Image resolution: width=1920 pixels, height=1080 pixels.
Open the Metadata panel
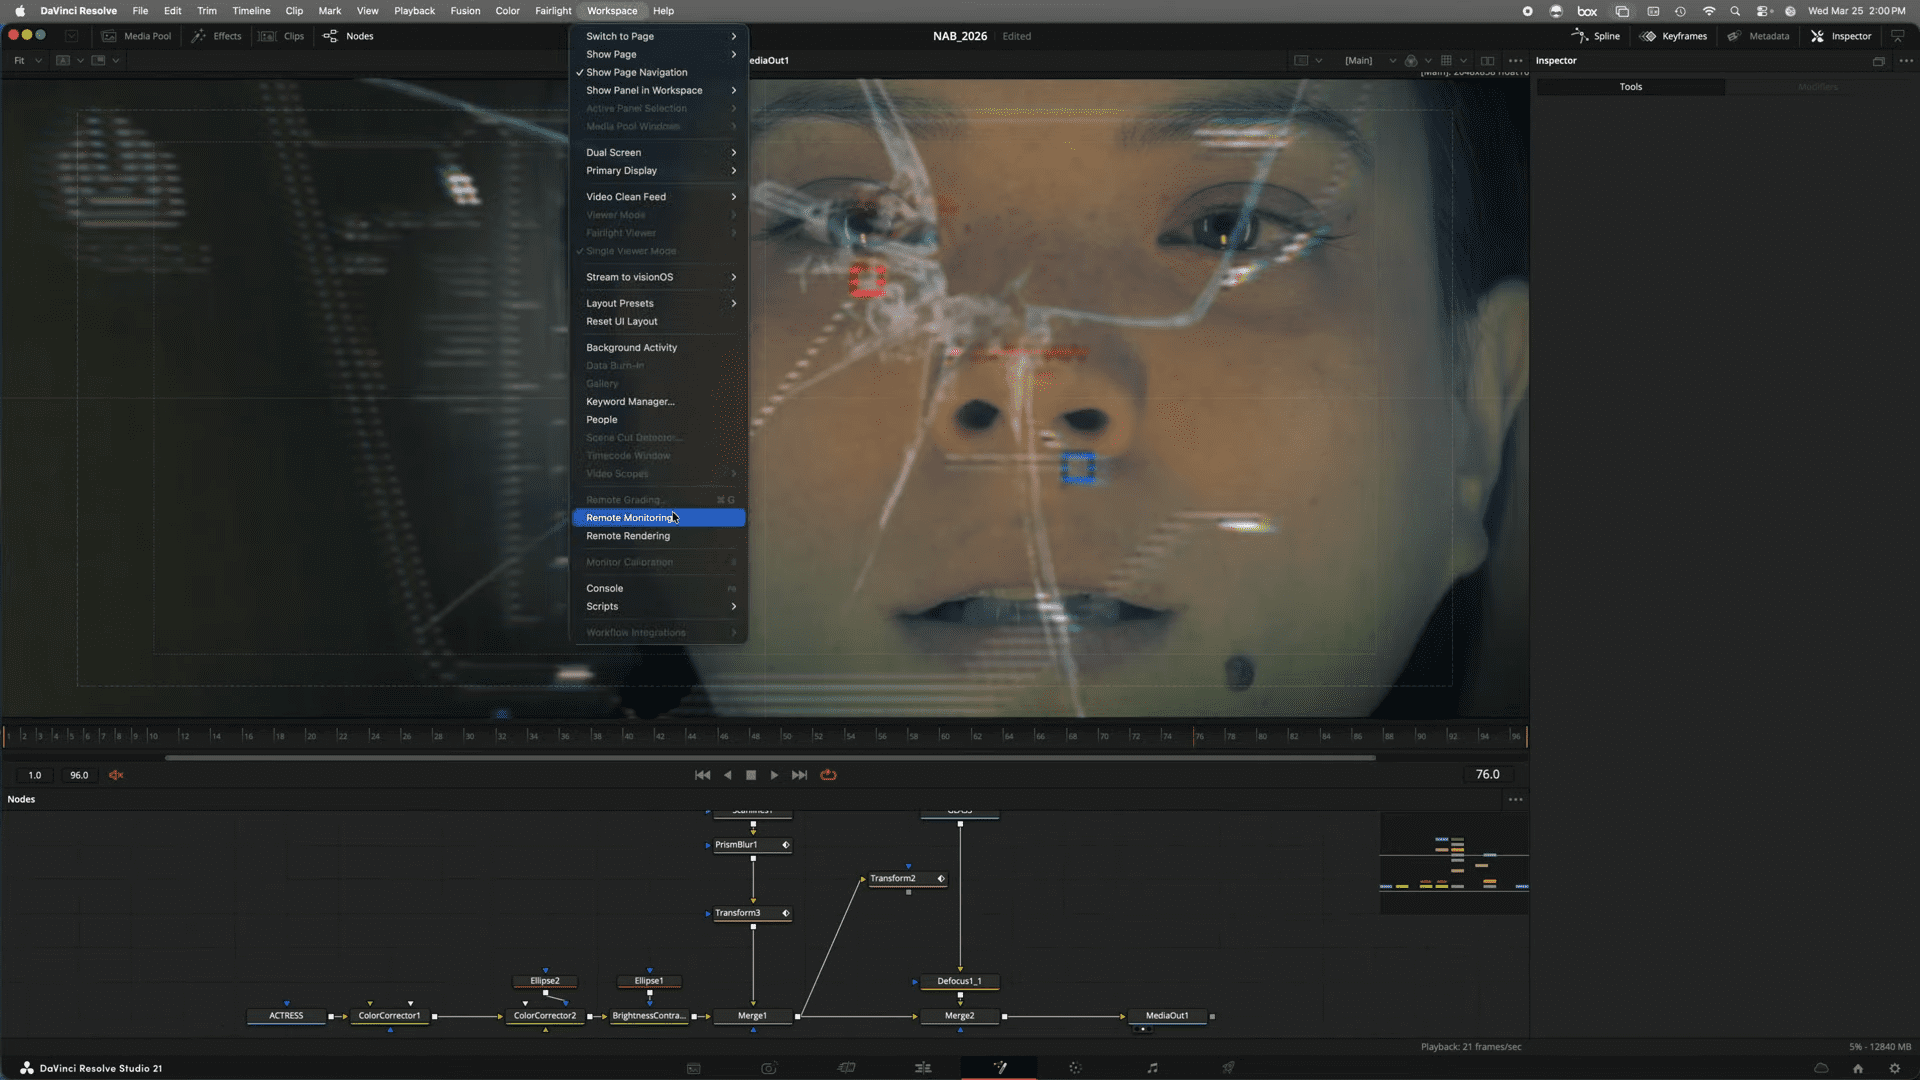point(1758,36)
